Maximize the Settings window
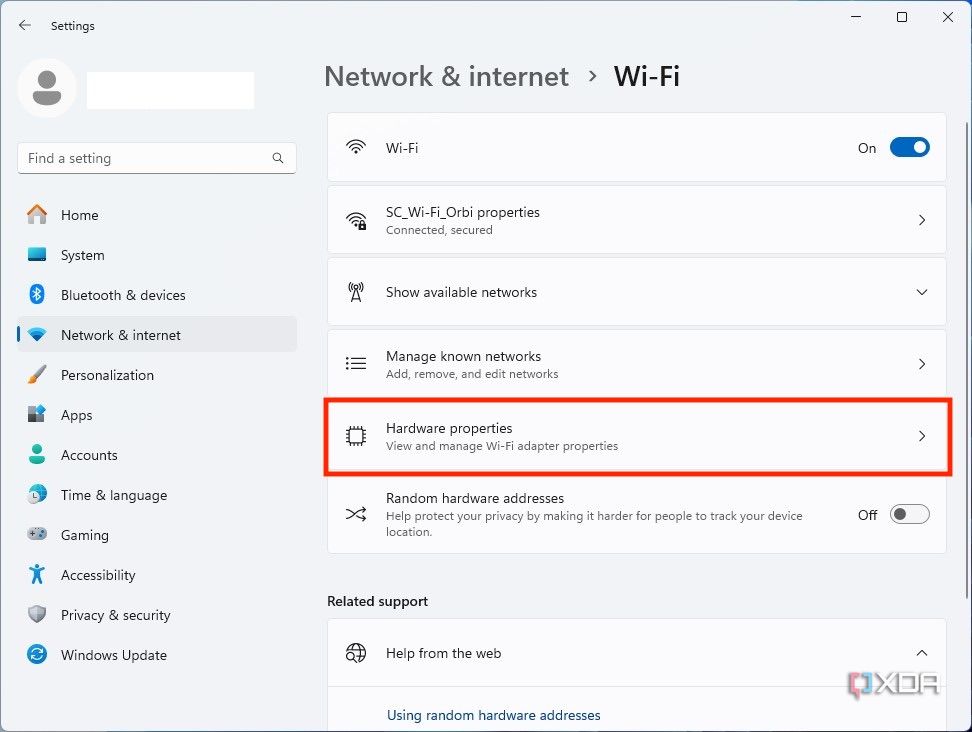 click(902, 17)
